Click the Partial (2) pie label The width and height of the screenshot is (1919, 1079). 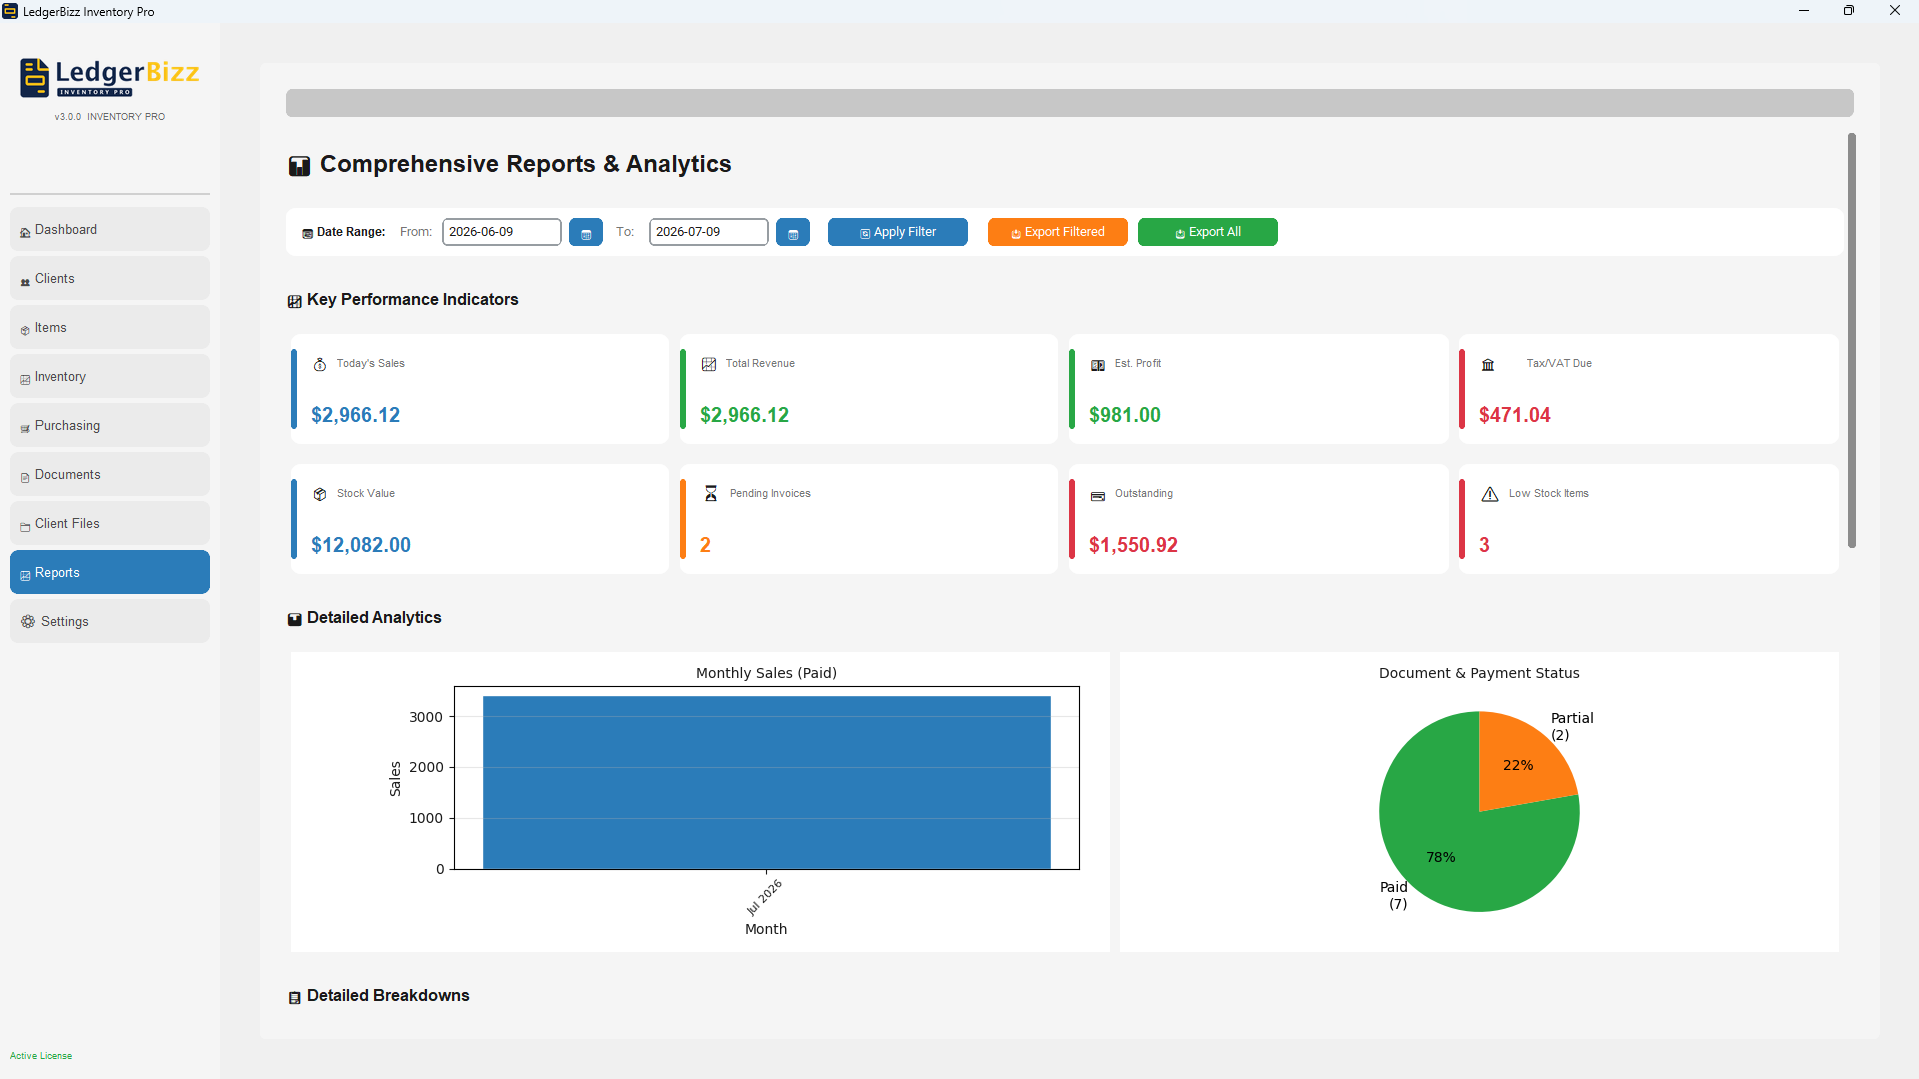[1572, 726]
